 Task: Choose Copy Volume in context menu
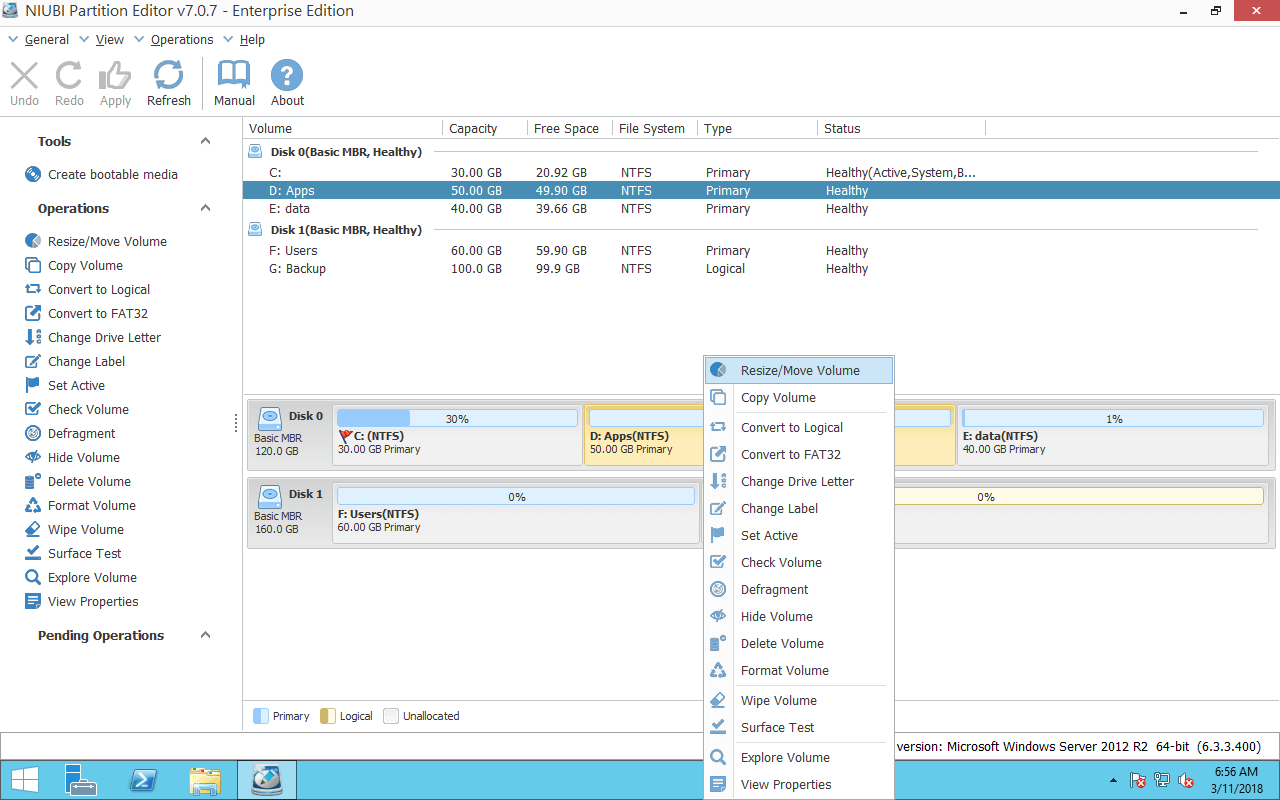click(x=799, y=397)
